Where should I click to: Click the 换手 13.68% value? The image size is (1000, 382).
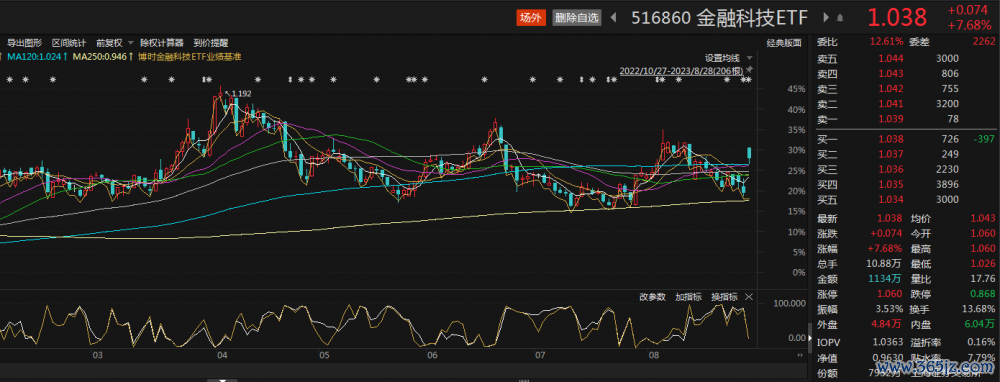[980, 309]
